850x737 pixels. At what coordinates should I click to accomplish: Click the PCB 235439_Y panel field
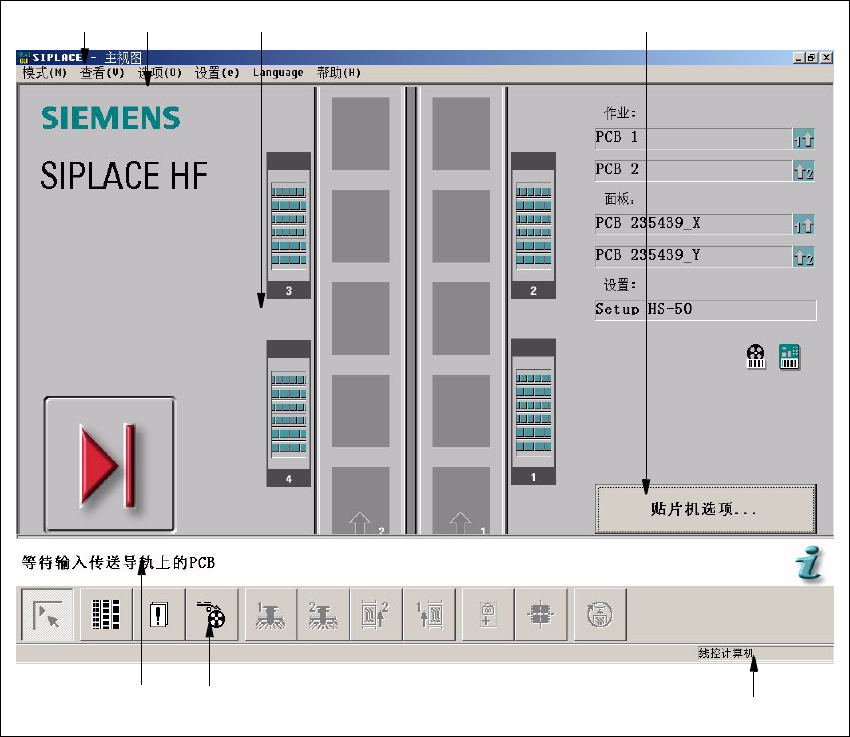693,256
